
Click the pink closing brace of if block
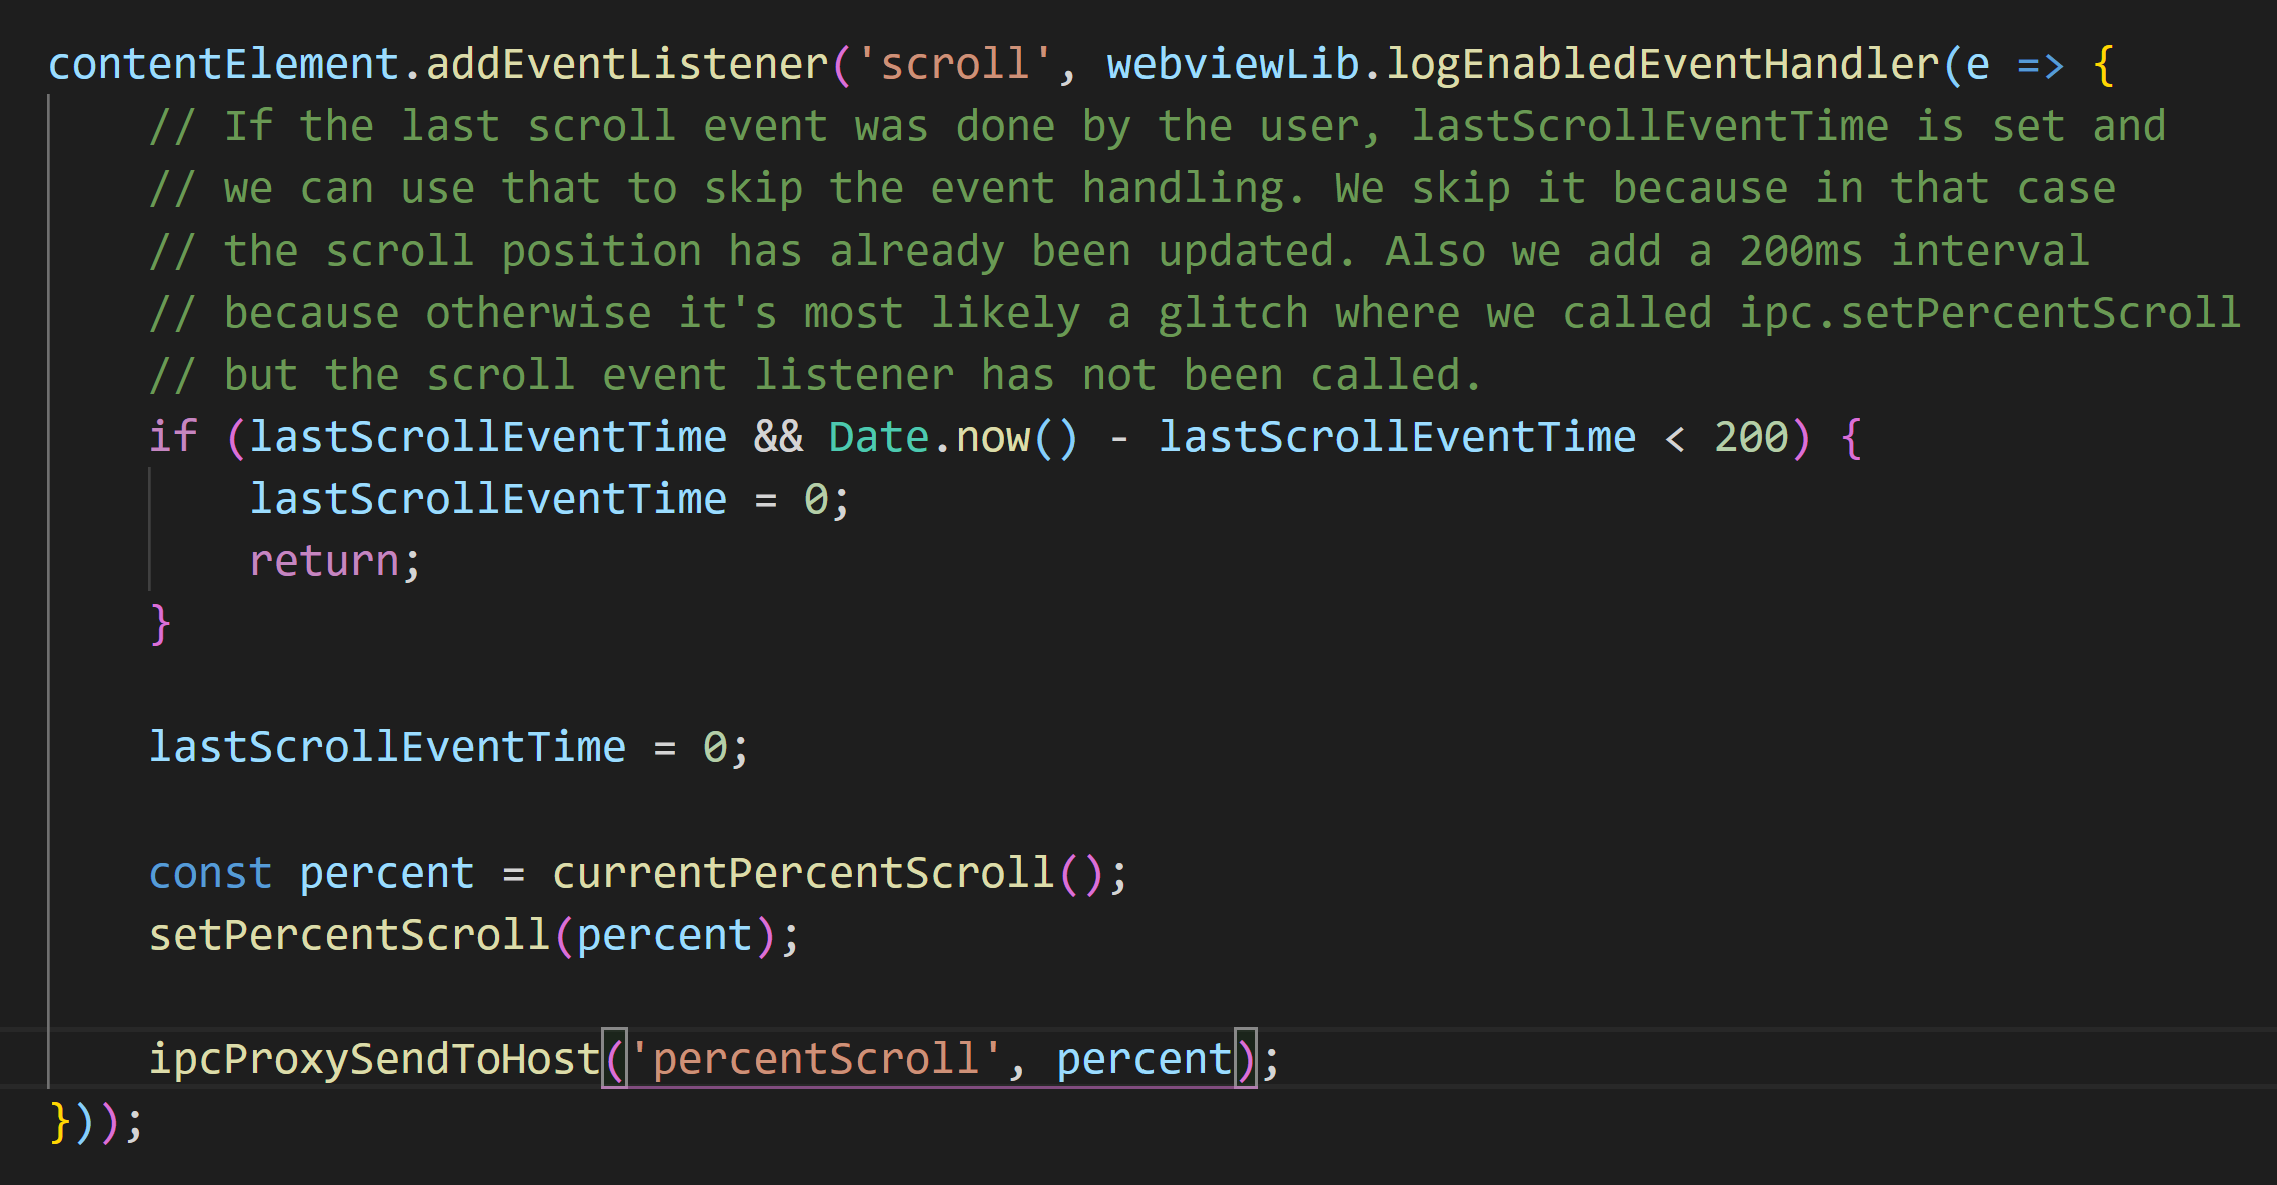pyautogui.click(x=160, y=624)
